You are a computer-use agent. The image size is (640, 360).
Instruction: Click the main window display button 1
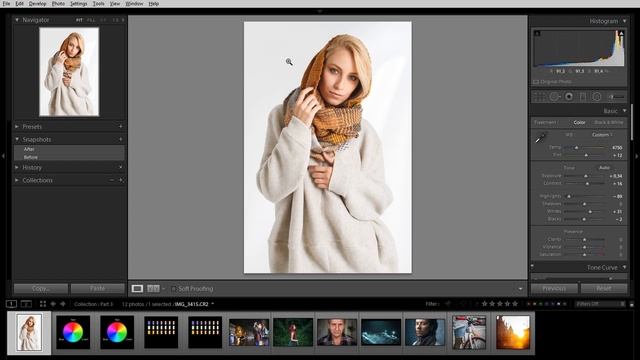(x=11, y=304)
